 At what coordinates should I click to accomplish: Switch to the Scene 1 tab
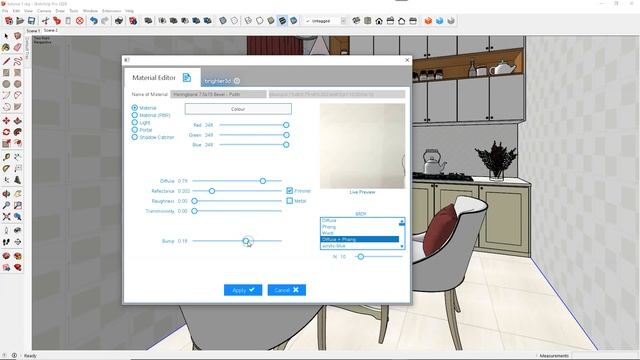[x=33, y=31]
